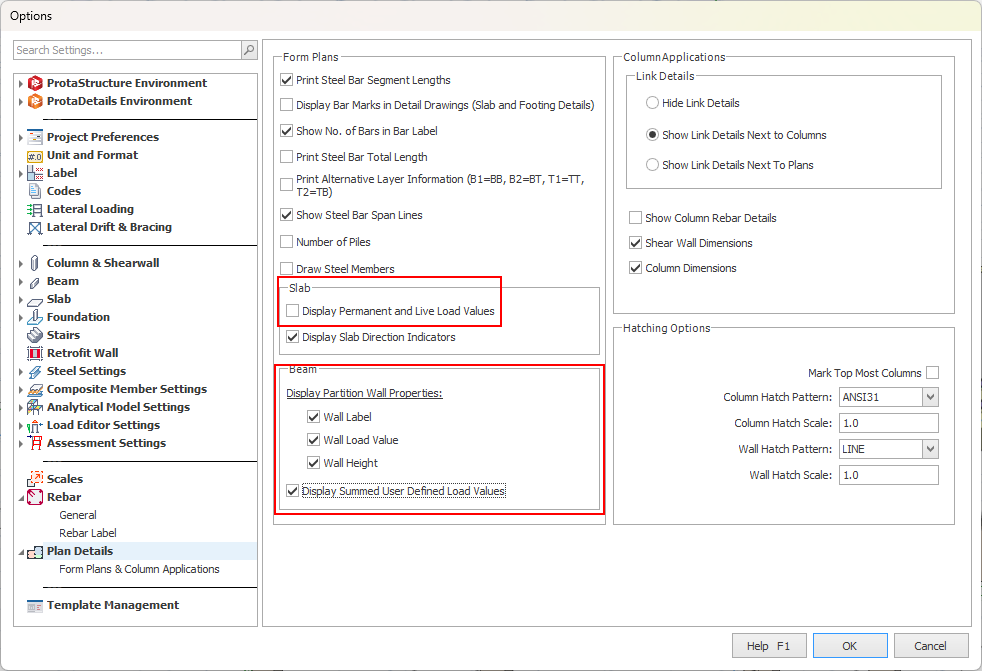The height and width of the screenshot is (671, 982).
Task: Uncheck Shear Wall Dimensions
Action: tap(636, 242)
